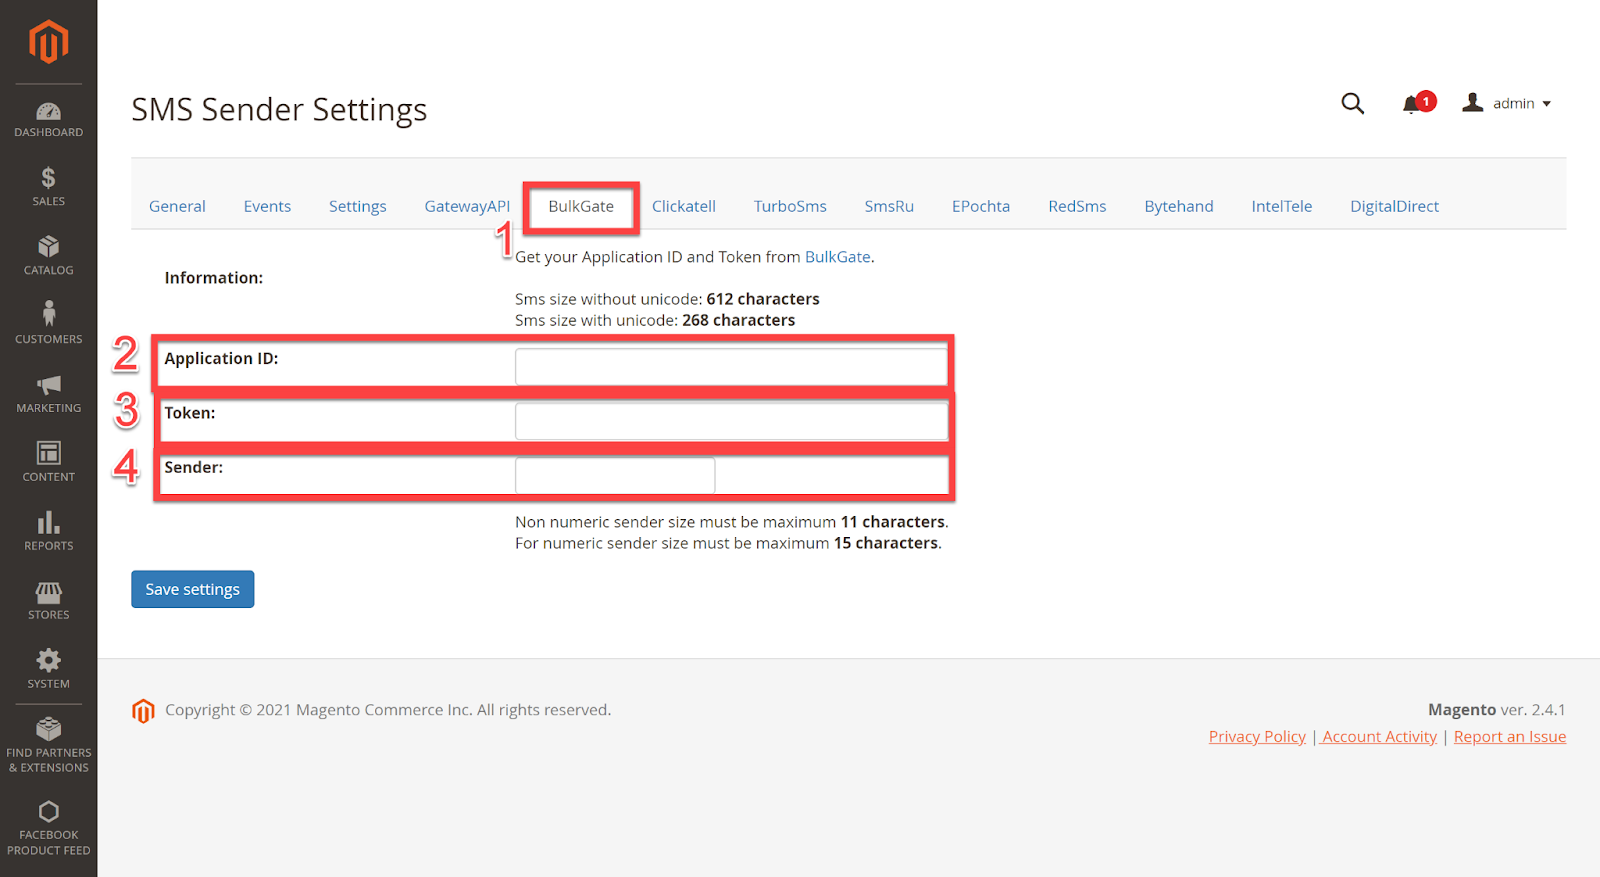
Task: Switch to the EPochta tab
Action: (x=981, y=206)
